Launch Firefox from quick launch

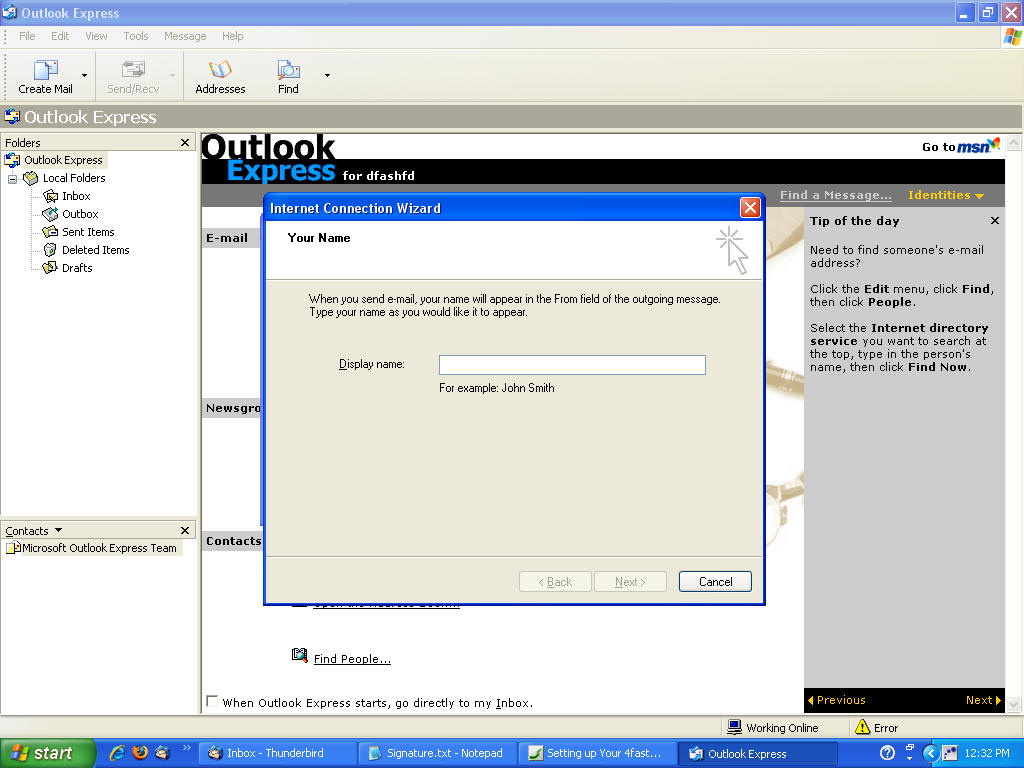click(140, 753)
